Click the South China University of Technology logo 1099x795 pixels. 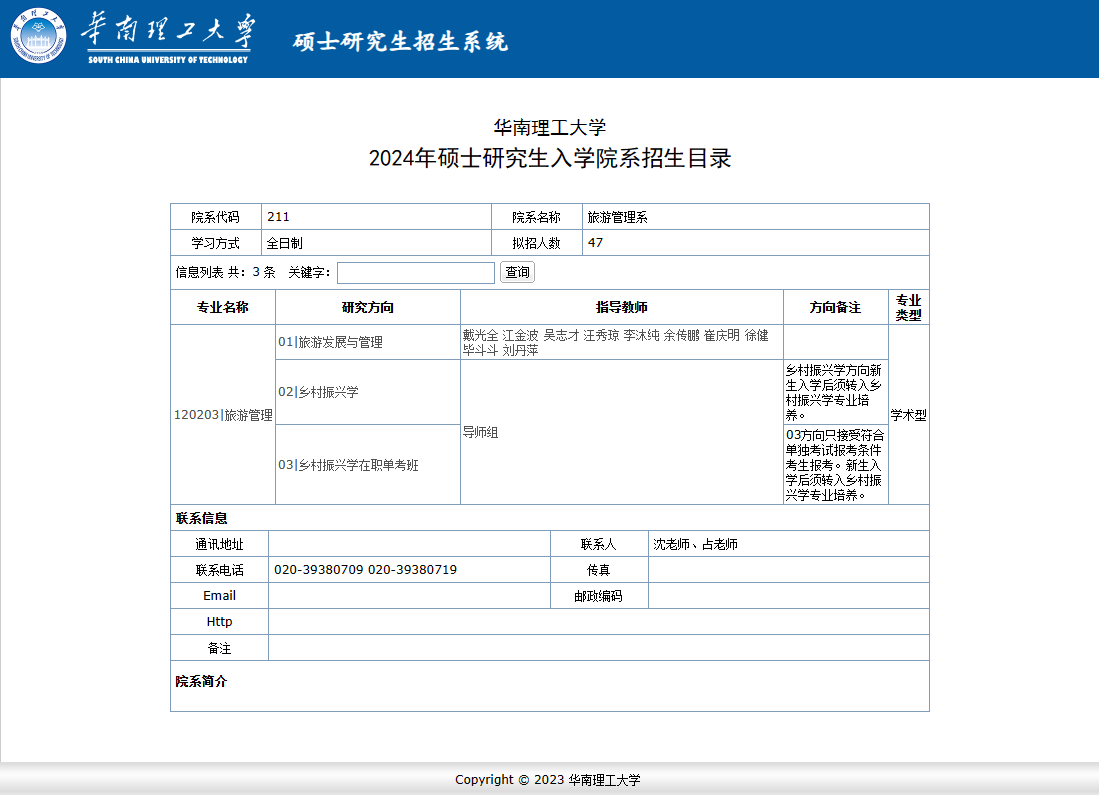point(131,36)
